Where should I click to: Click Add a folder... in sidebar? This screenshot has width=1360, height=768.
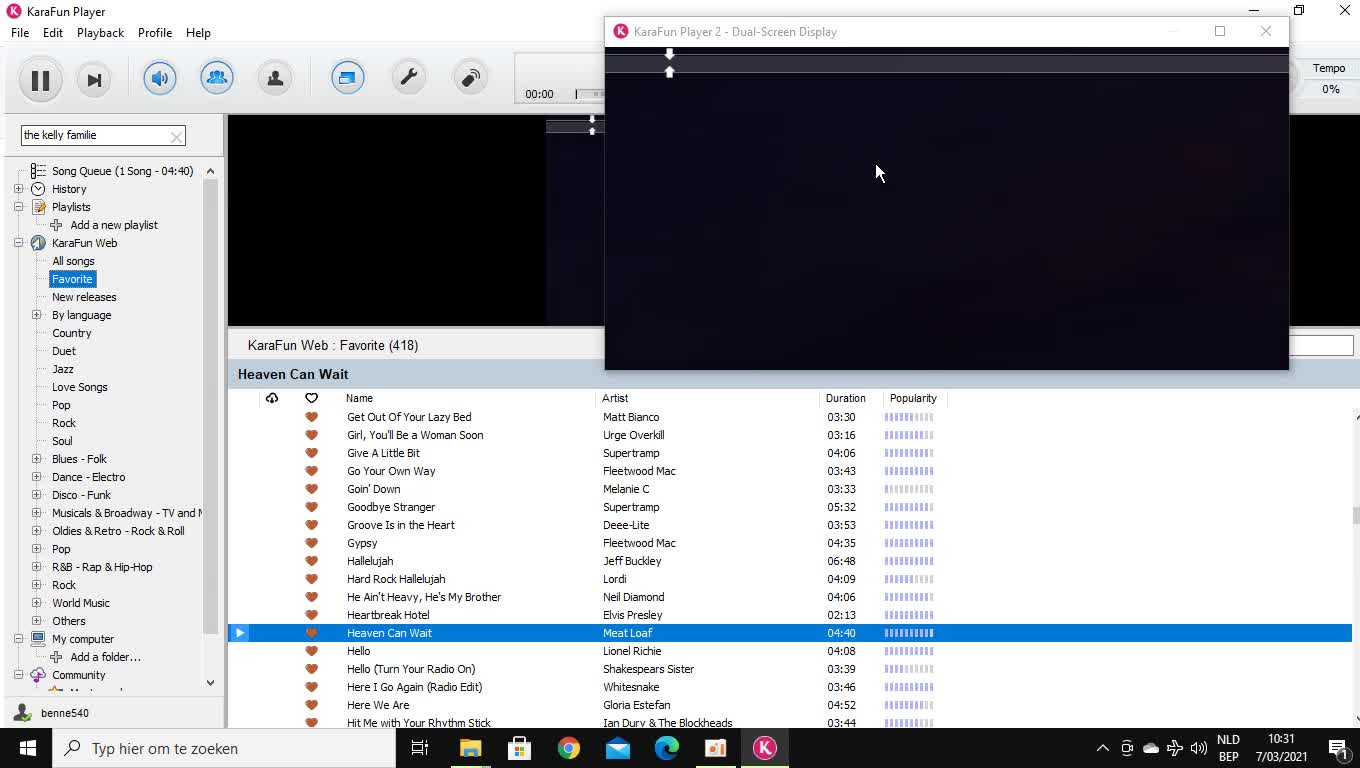coord(105,657)
